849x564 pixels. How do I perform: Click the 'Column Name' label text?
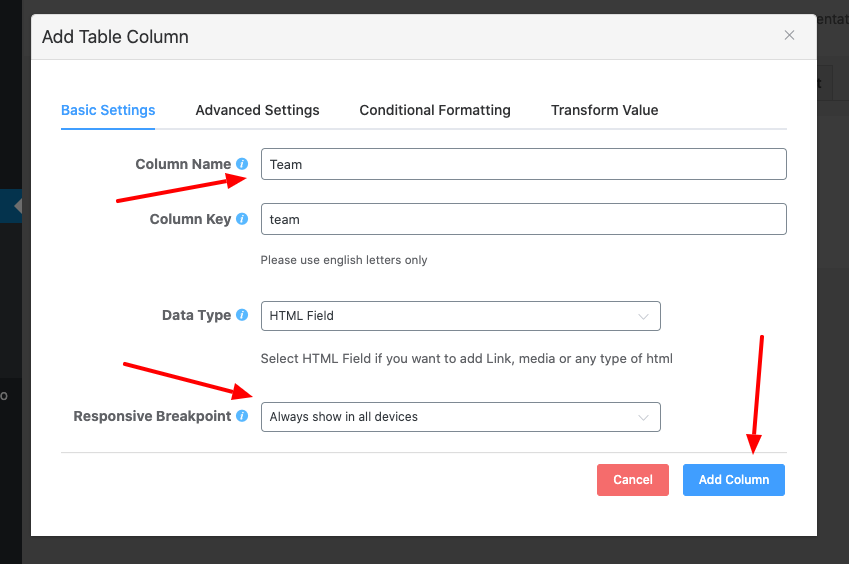pos(183,164)
